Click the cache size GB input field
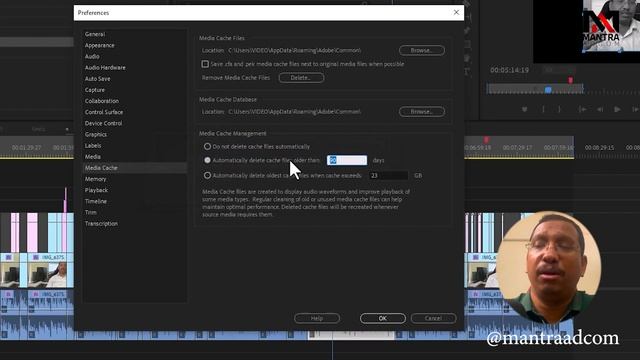The height and width of the screenshot is (360, 640). [x=389, y=176]
